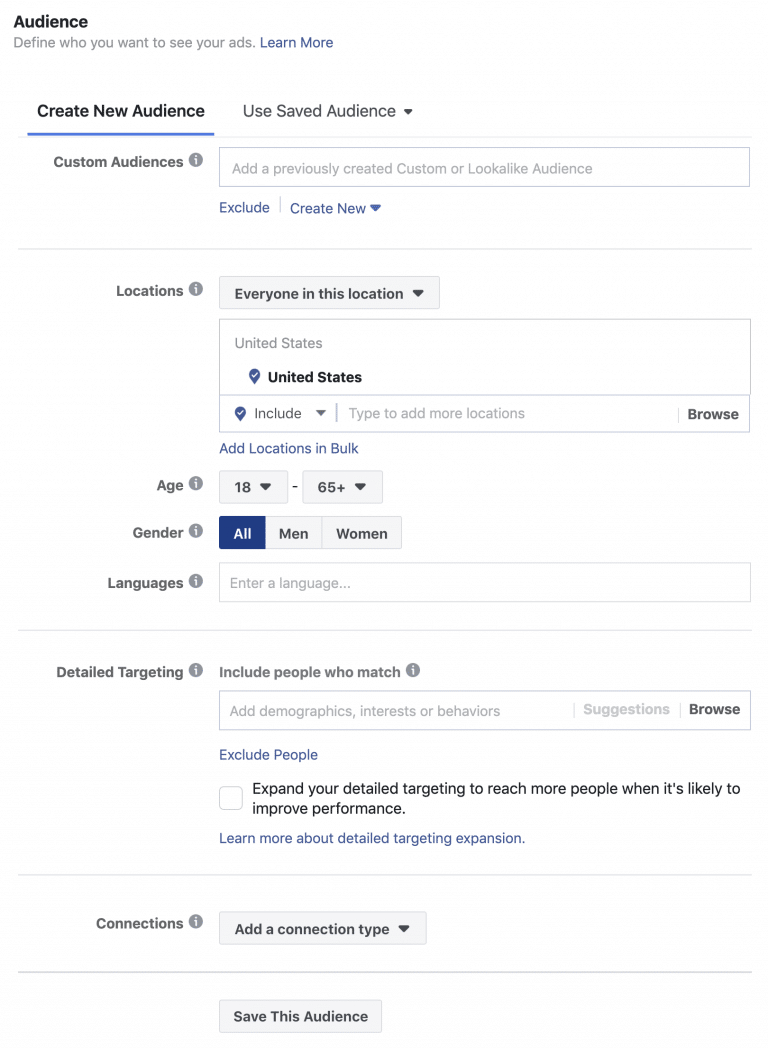
Task: Switch to the Use Saved Audience tab
Action: point(320,111)
